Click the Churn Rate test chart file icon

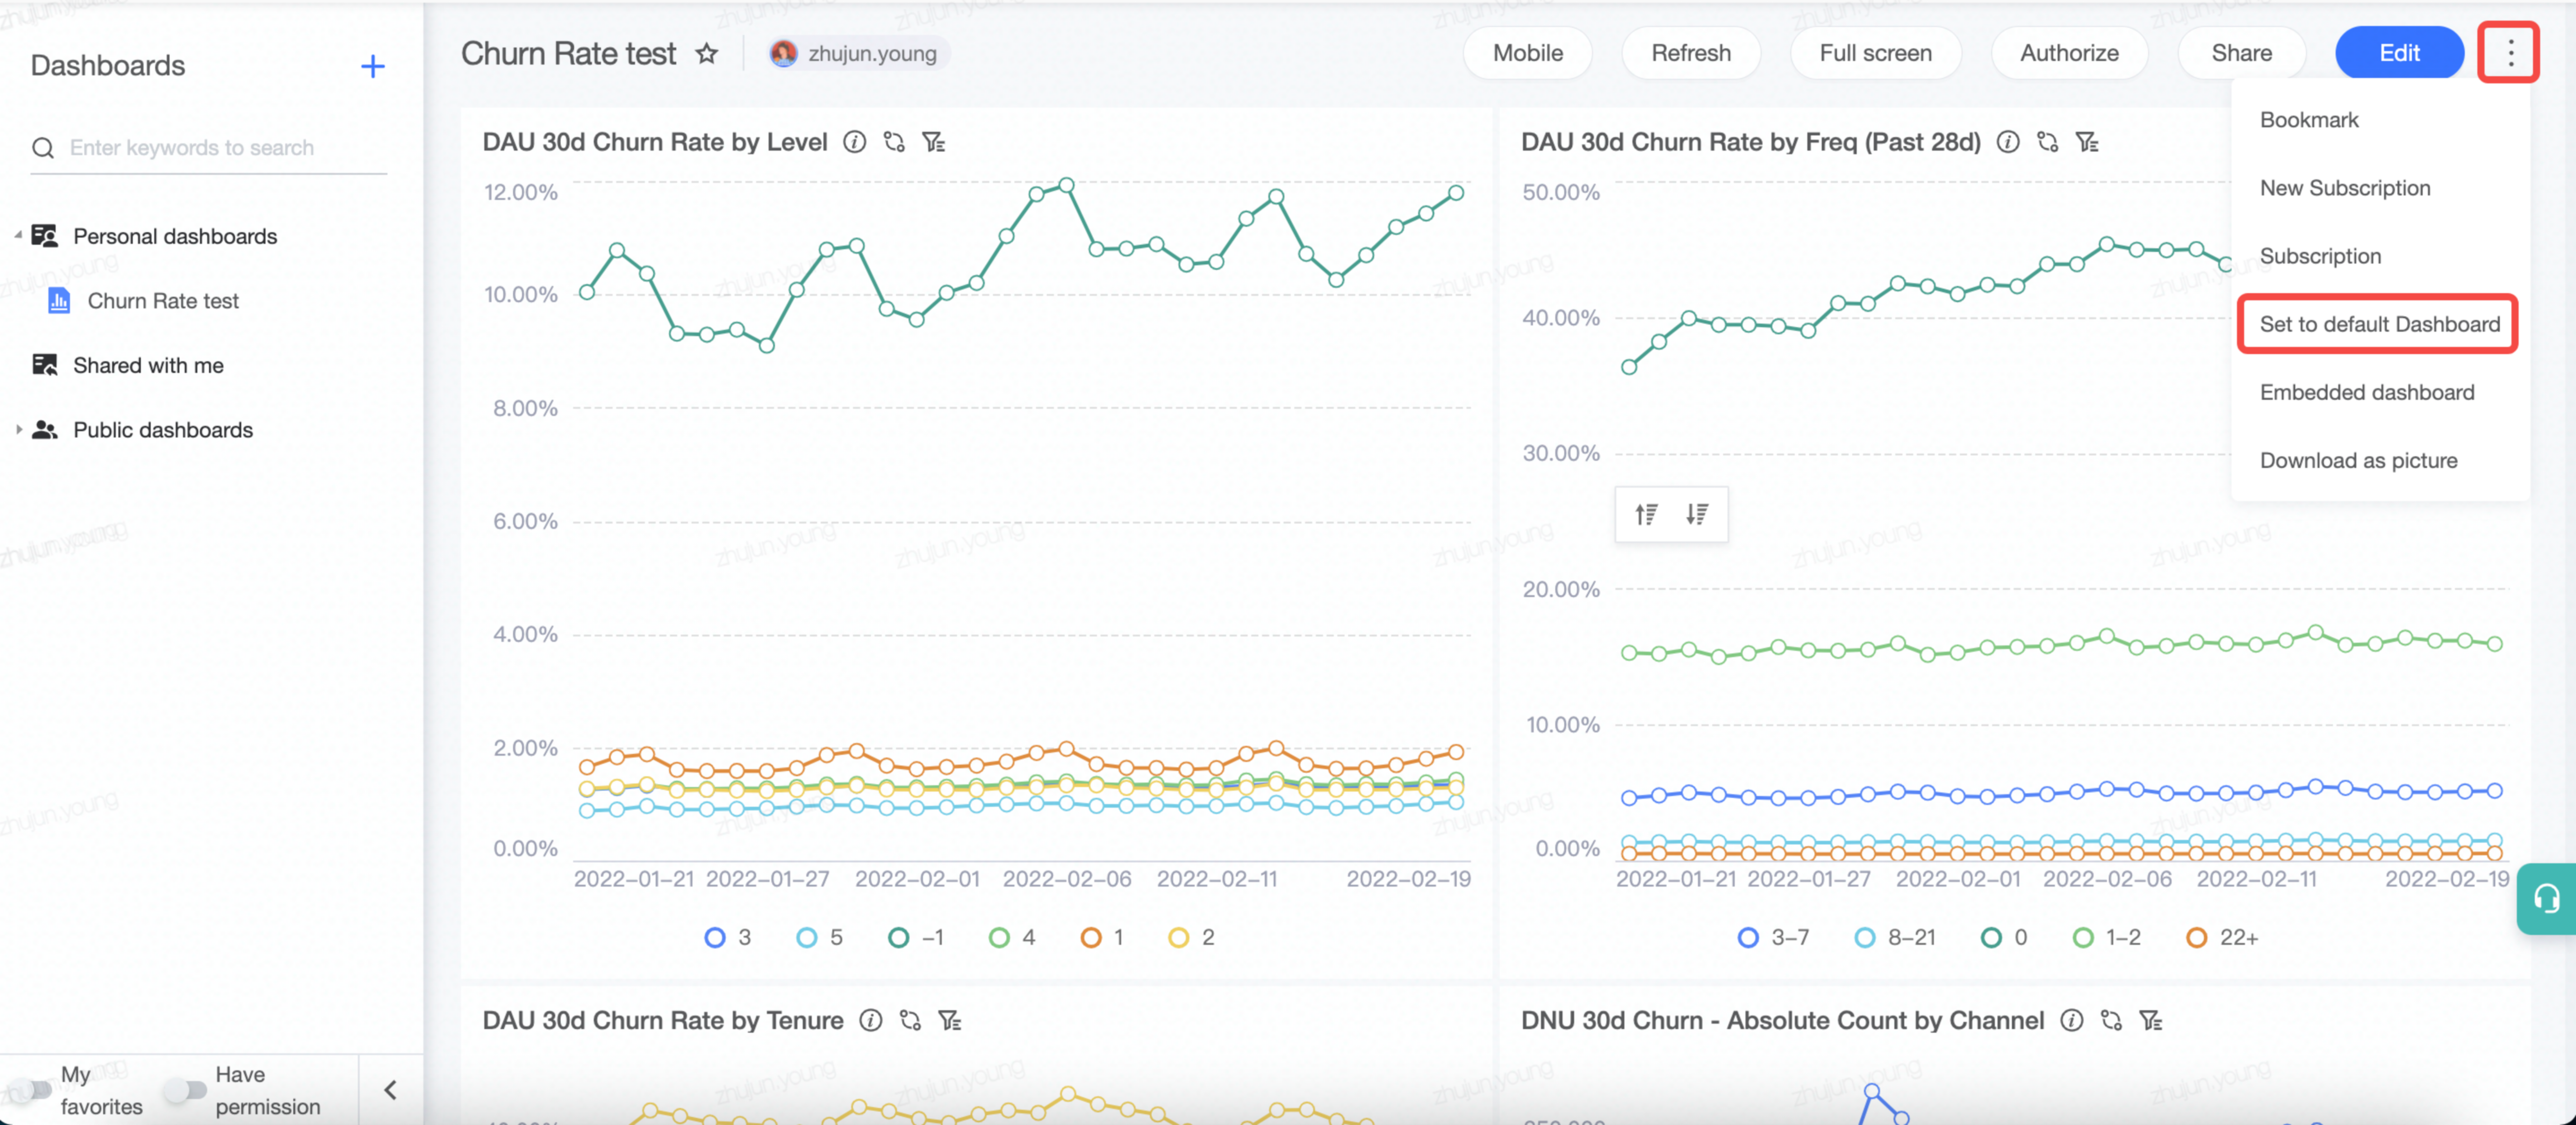(59, 300)
